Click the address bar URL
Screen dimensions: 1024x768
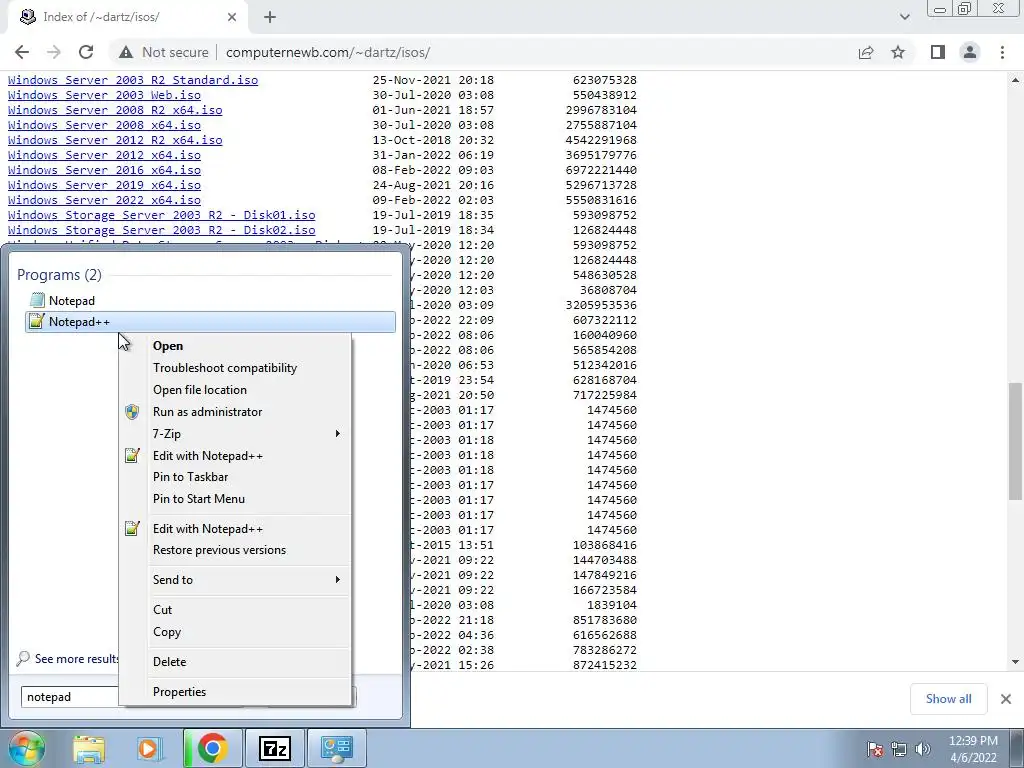pyautogui.click(x=328, y=52)
